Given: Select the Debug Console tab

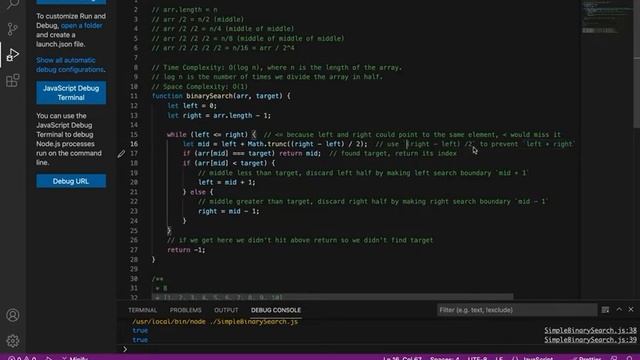Looking at the screenshot, I should click(x=276, y=310).
